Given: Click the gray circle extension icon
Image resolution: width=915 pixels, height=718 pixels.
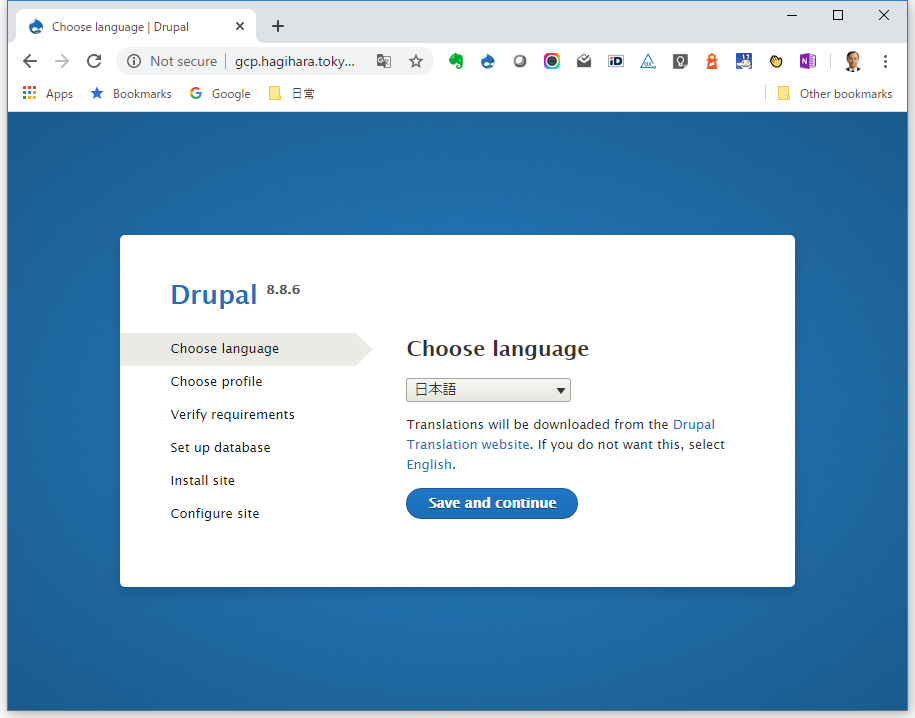Looking at the screenshot, I should pyautogui.click(x=520, y=61).
